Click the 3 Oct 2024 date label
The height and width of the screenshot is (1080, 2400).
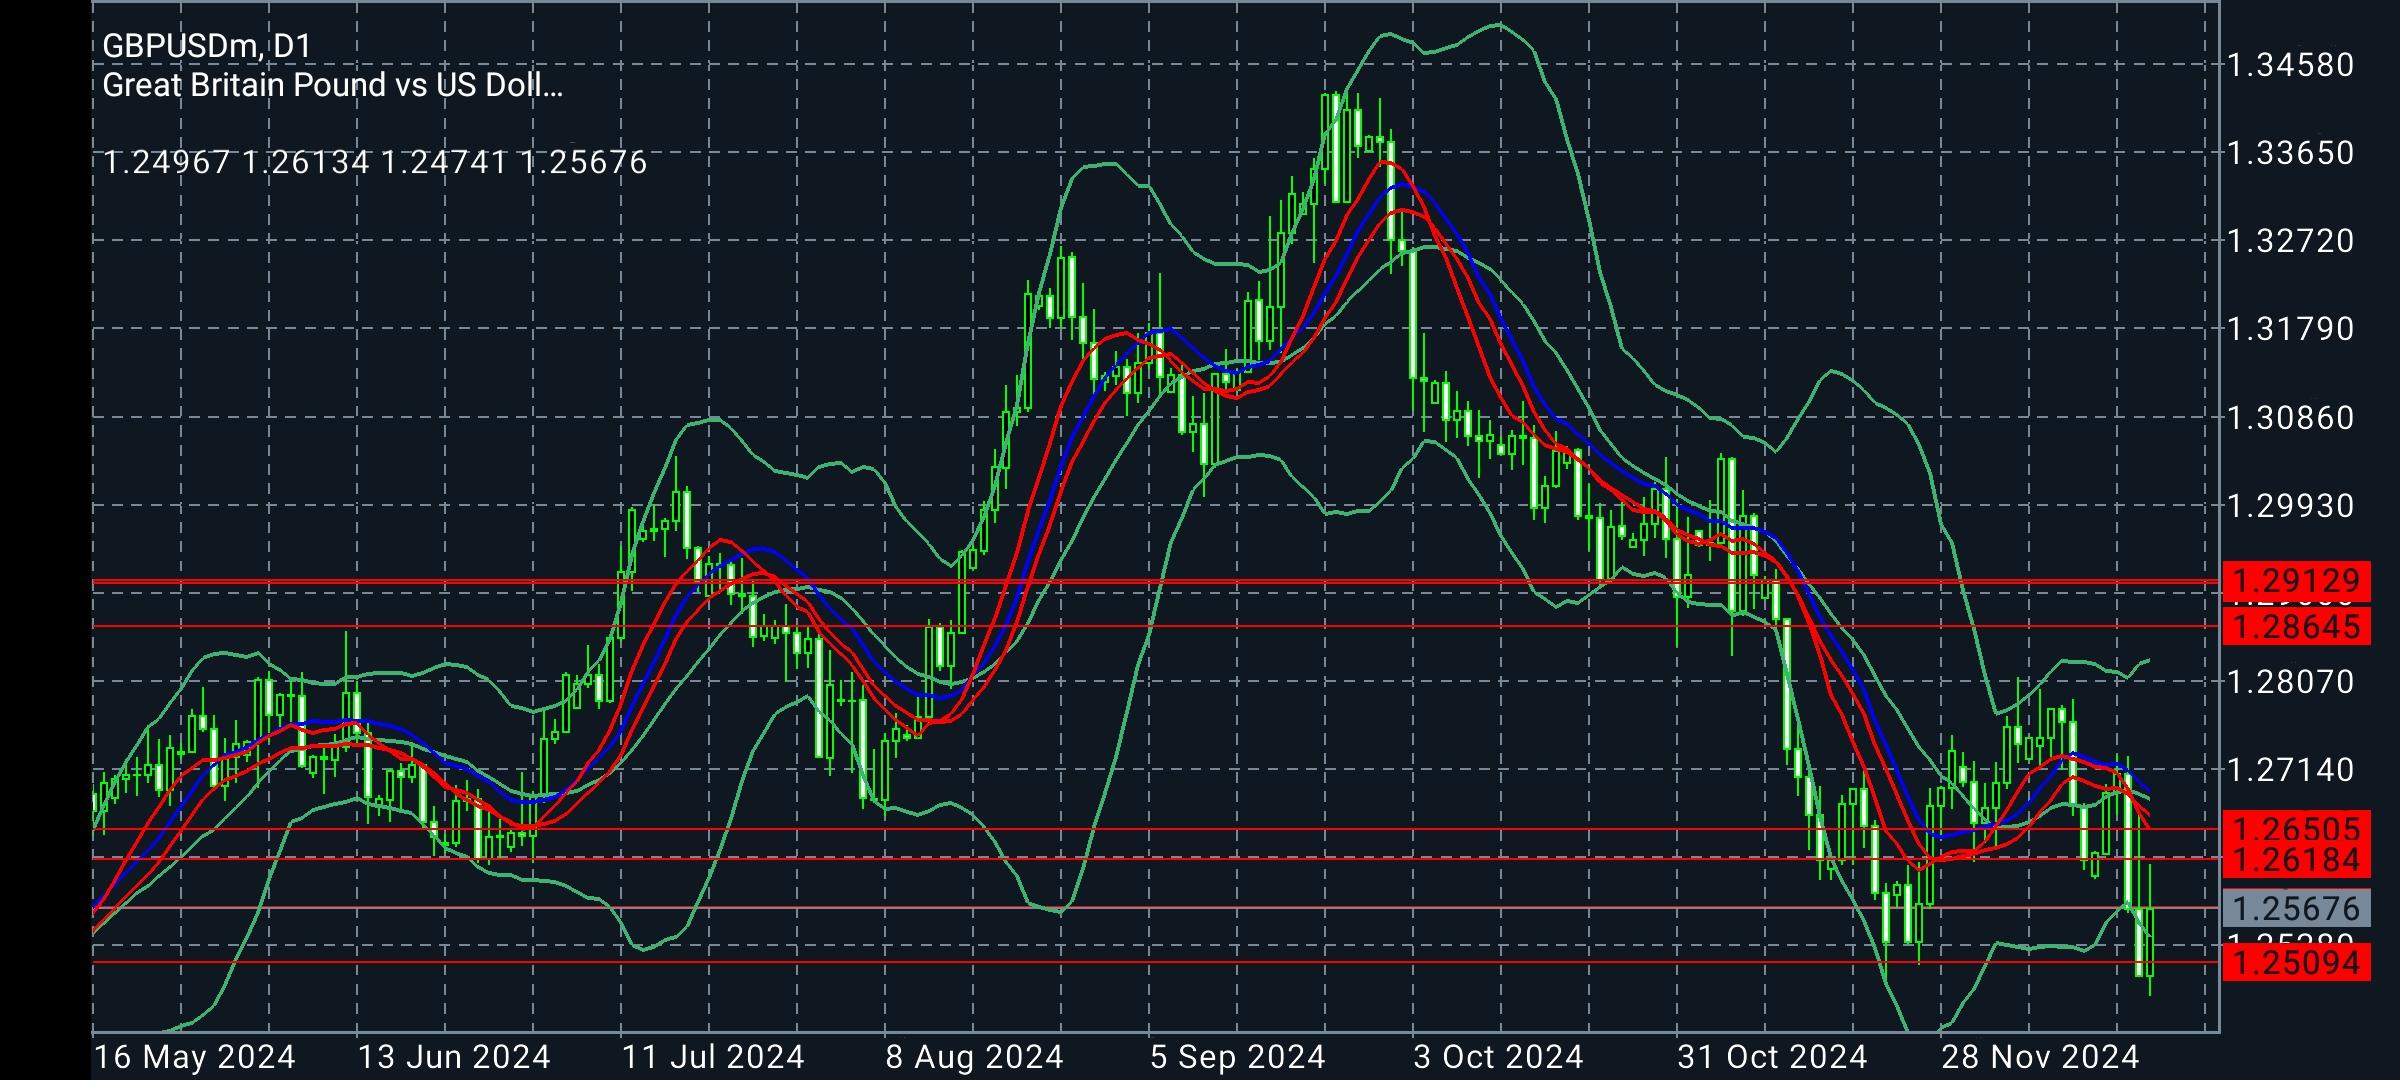click(x=1498, y=1057)
